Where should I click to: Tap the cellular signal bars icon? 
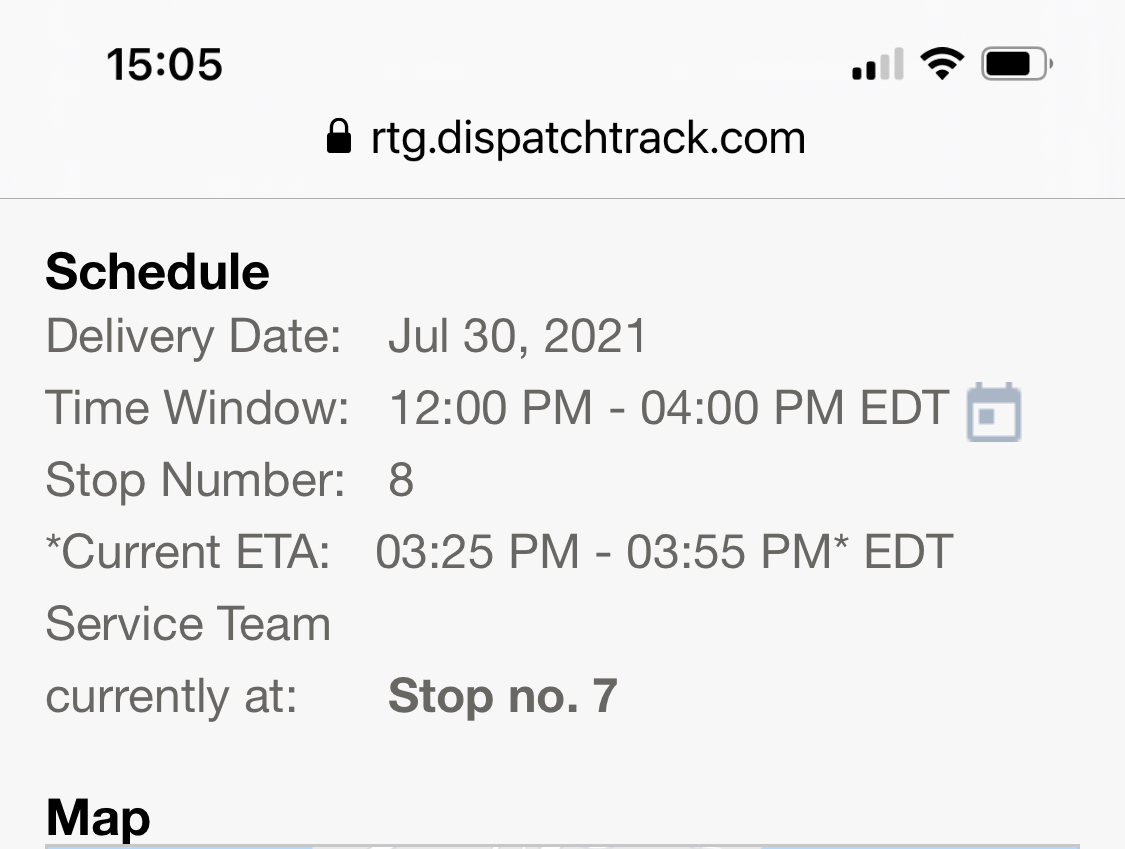point(875,62)
